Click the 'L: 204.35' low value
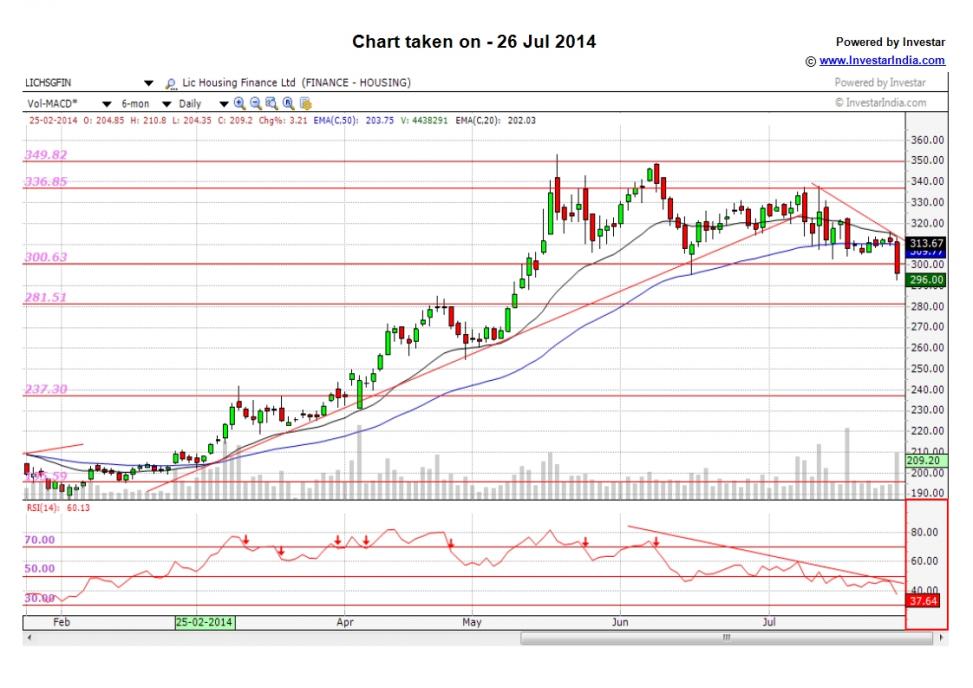This screenshot has width=973, height=688. pyautogui.click(x=192, y=120)
